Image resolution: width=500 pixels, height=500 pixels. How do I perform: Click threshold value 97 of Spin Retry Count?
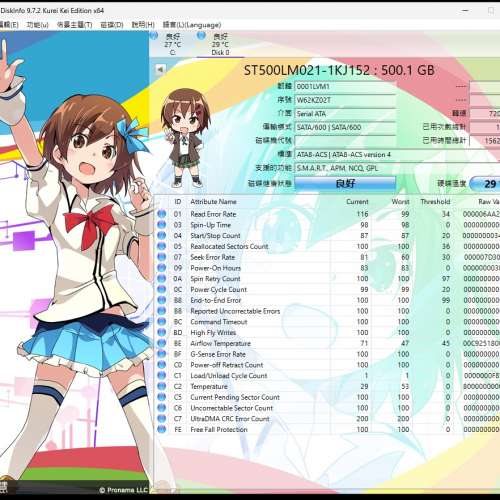[x=446, y=279]
